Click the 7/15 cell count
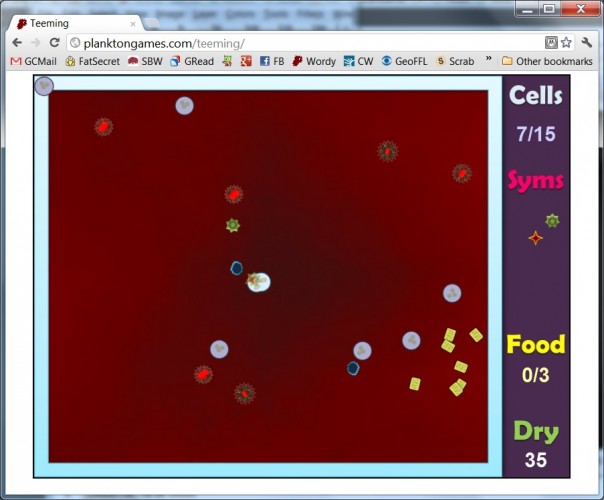 [536, 134]
